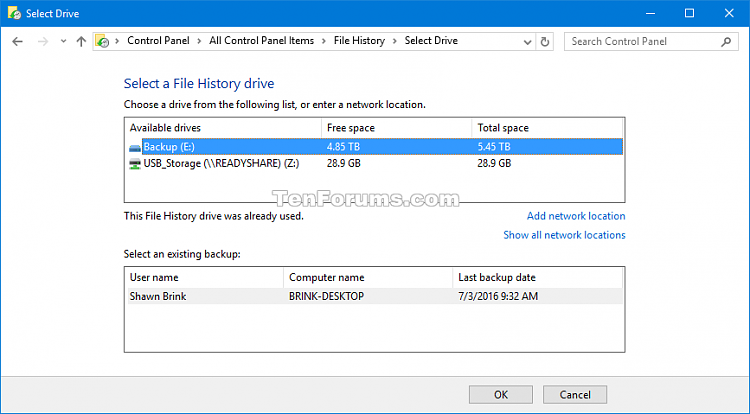Select the Backup (E:) drive row
Image resolution: width=750 pixels, height=414 pixels.
coord(375,147)
